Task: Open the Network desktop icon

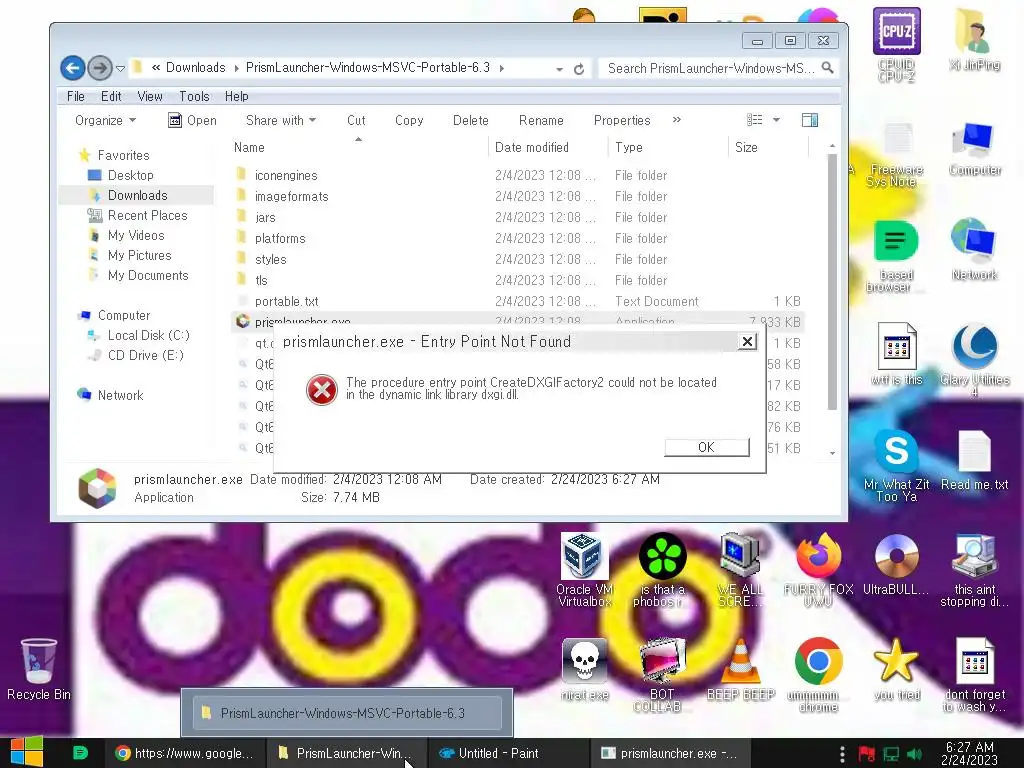Action: tap(974, 249)
